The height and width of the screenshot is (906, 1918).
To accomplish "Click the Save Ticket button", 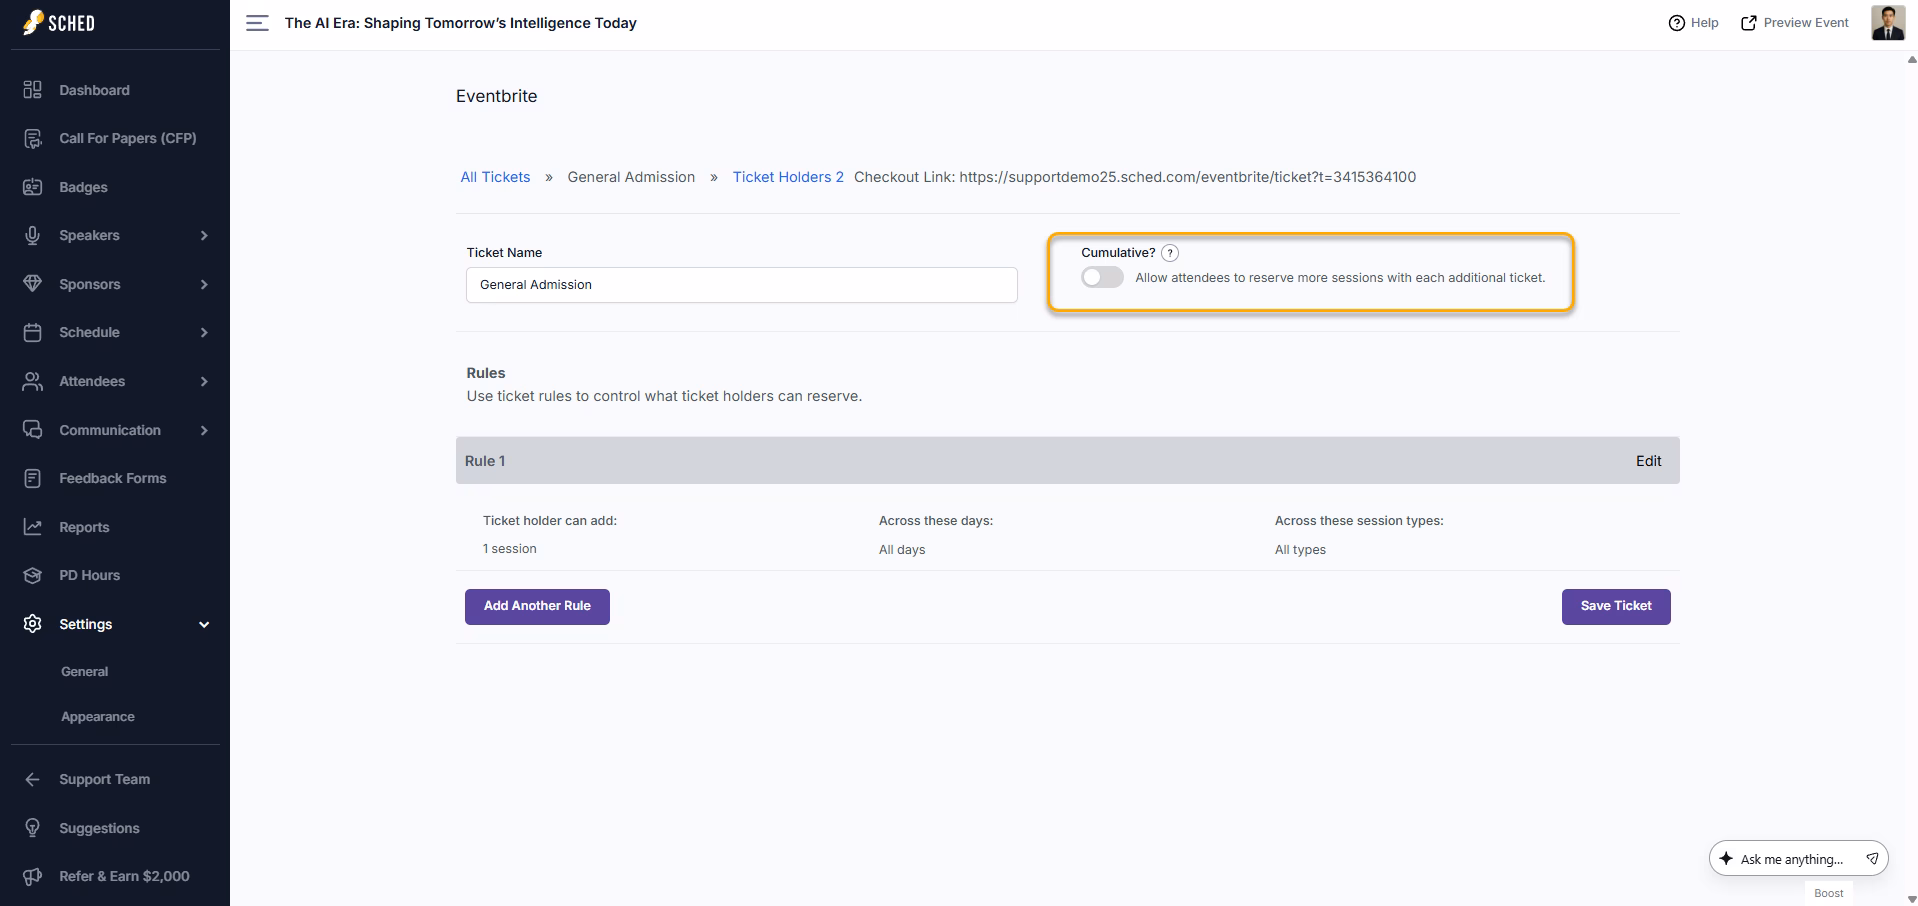I will click(1616, 606).
